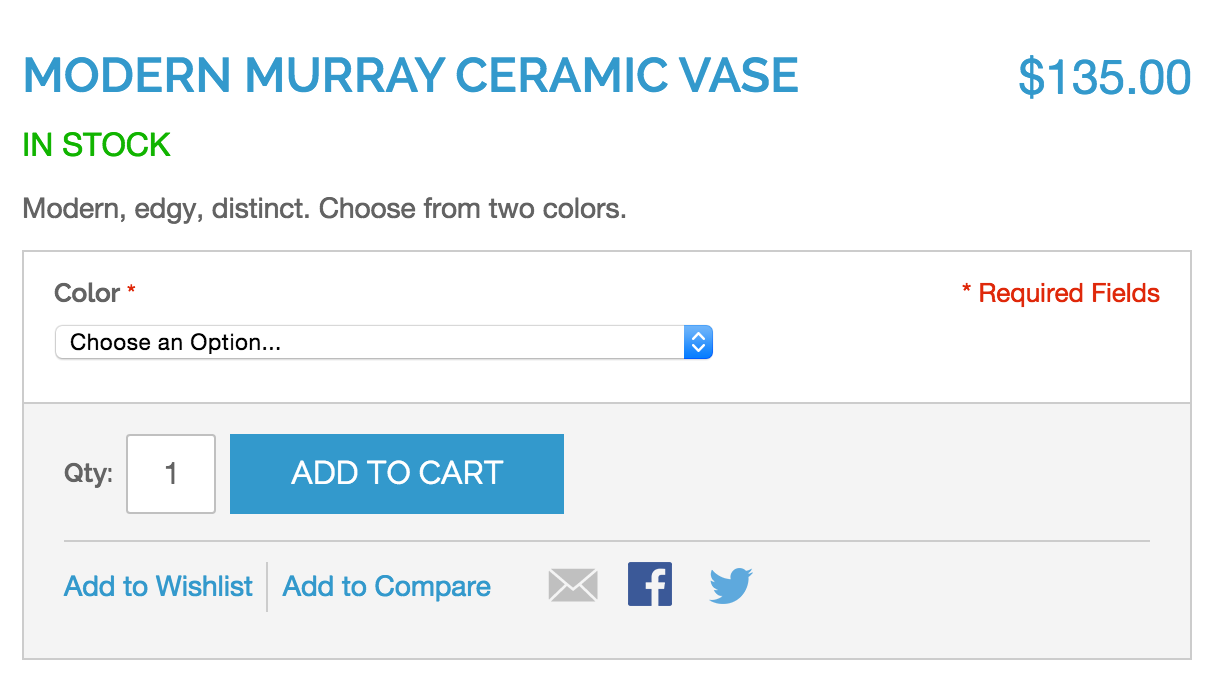Click the divider between Wishlist and Compare
This screenshot has height=682, width=1214.
pos(267,586)
